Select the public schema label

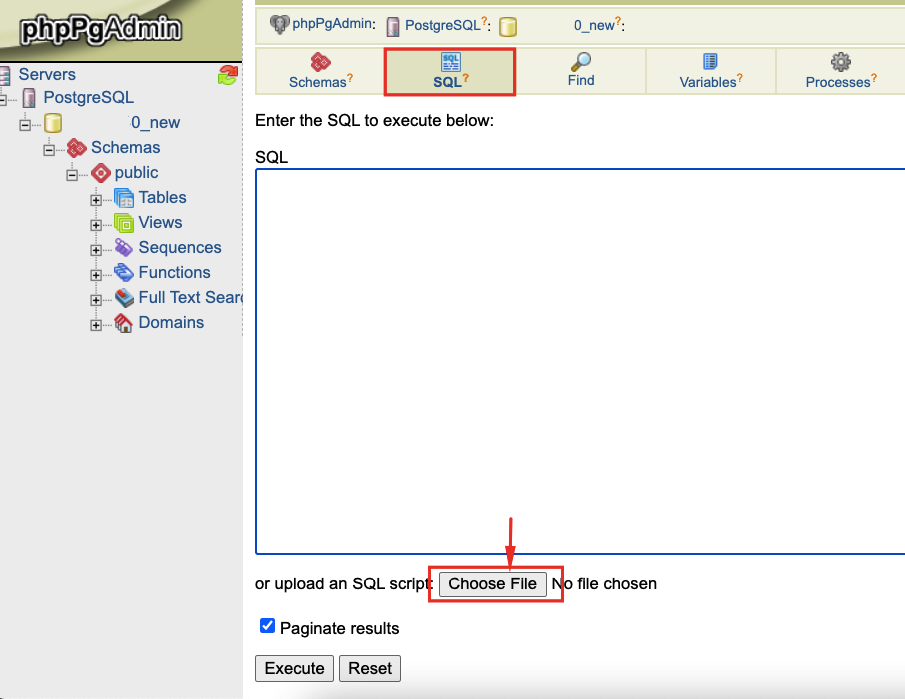(x=137, y=173)
